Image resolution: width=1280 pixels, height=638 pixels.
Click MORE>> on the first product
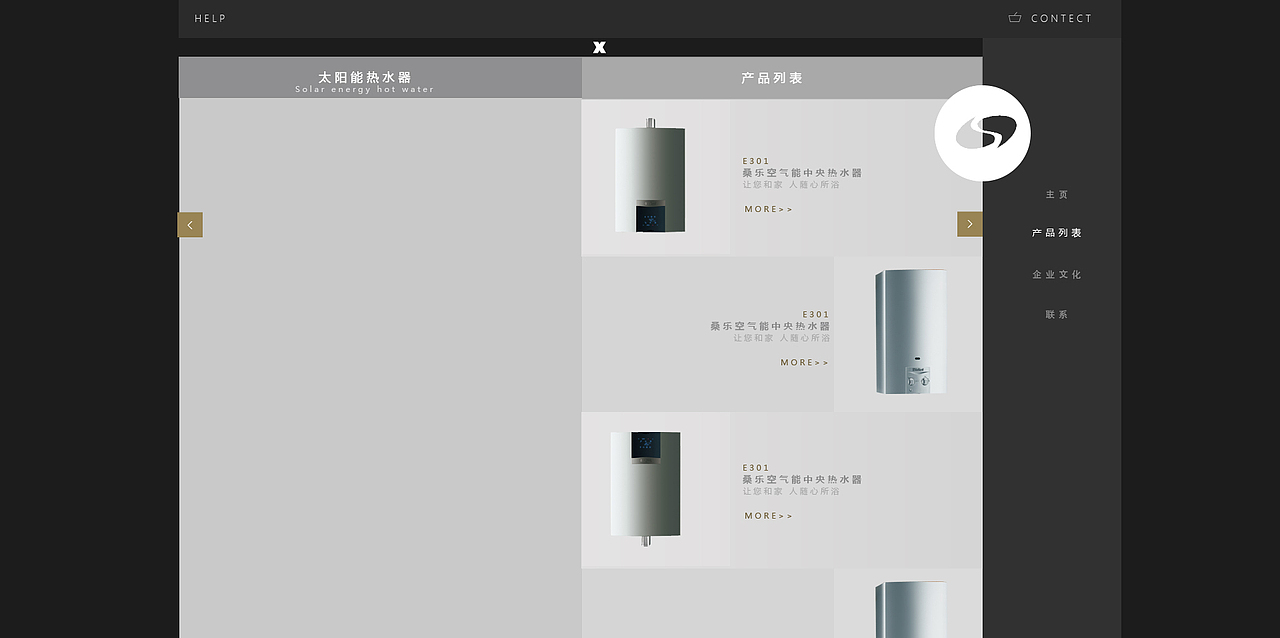pos(768,209)
